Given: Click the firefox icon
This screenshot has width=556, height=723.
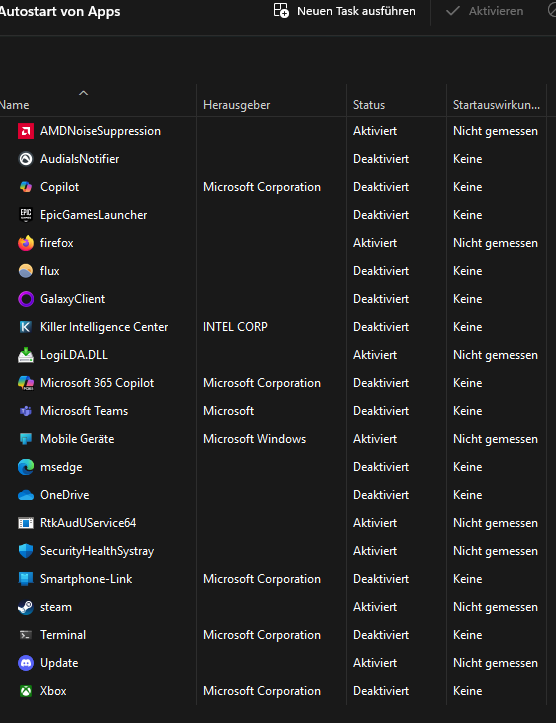Looking at the screenshot, I should coord(26,243).
